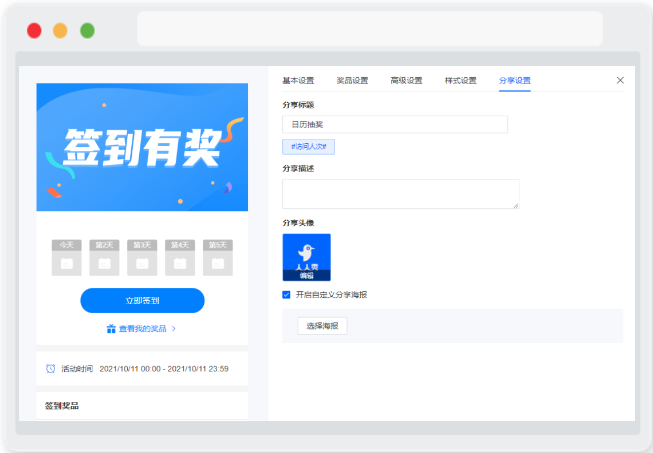Viewport: 653px width, 453px height.
Task: Click the green window maximize dot
Action: tap(87, 30)
